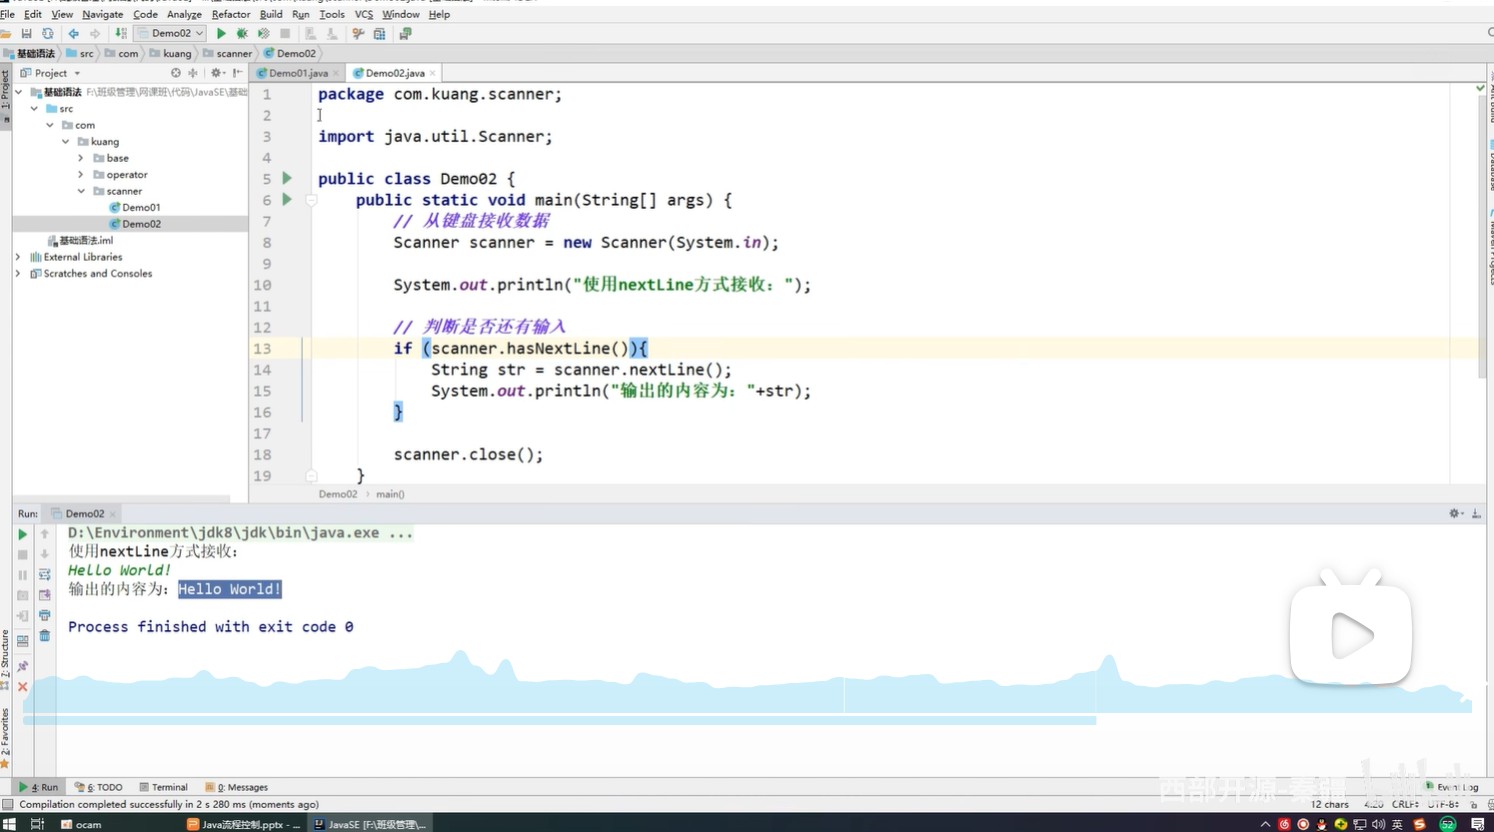The image size is (1494, 832).
Task: Open ocam in the taskbar
Action: tap(81, 824)
